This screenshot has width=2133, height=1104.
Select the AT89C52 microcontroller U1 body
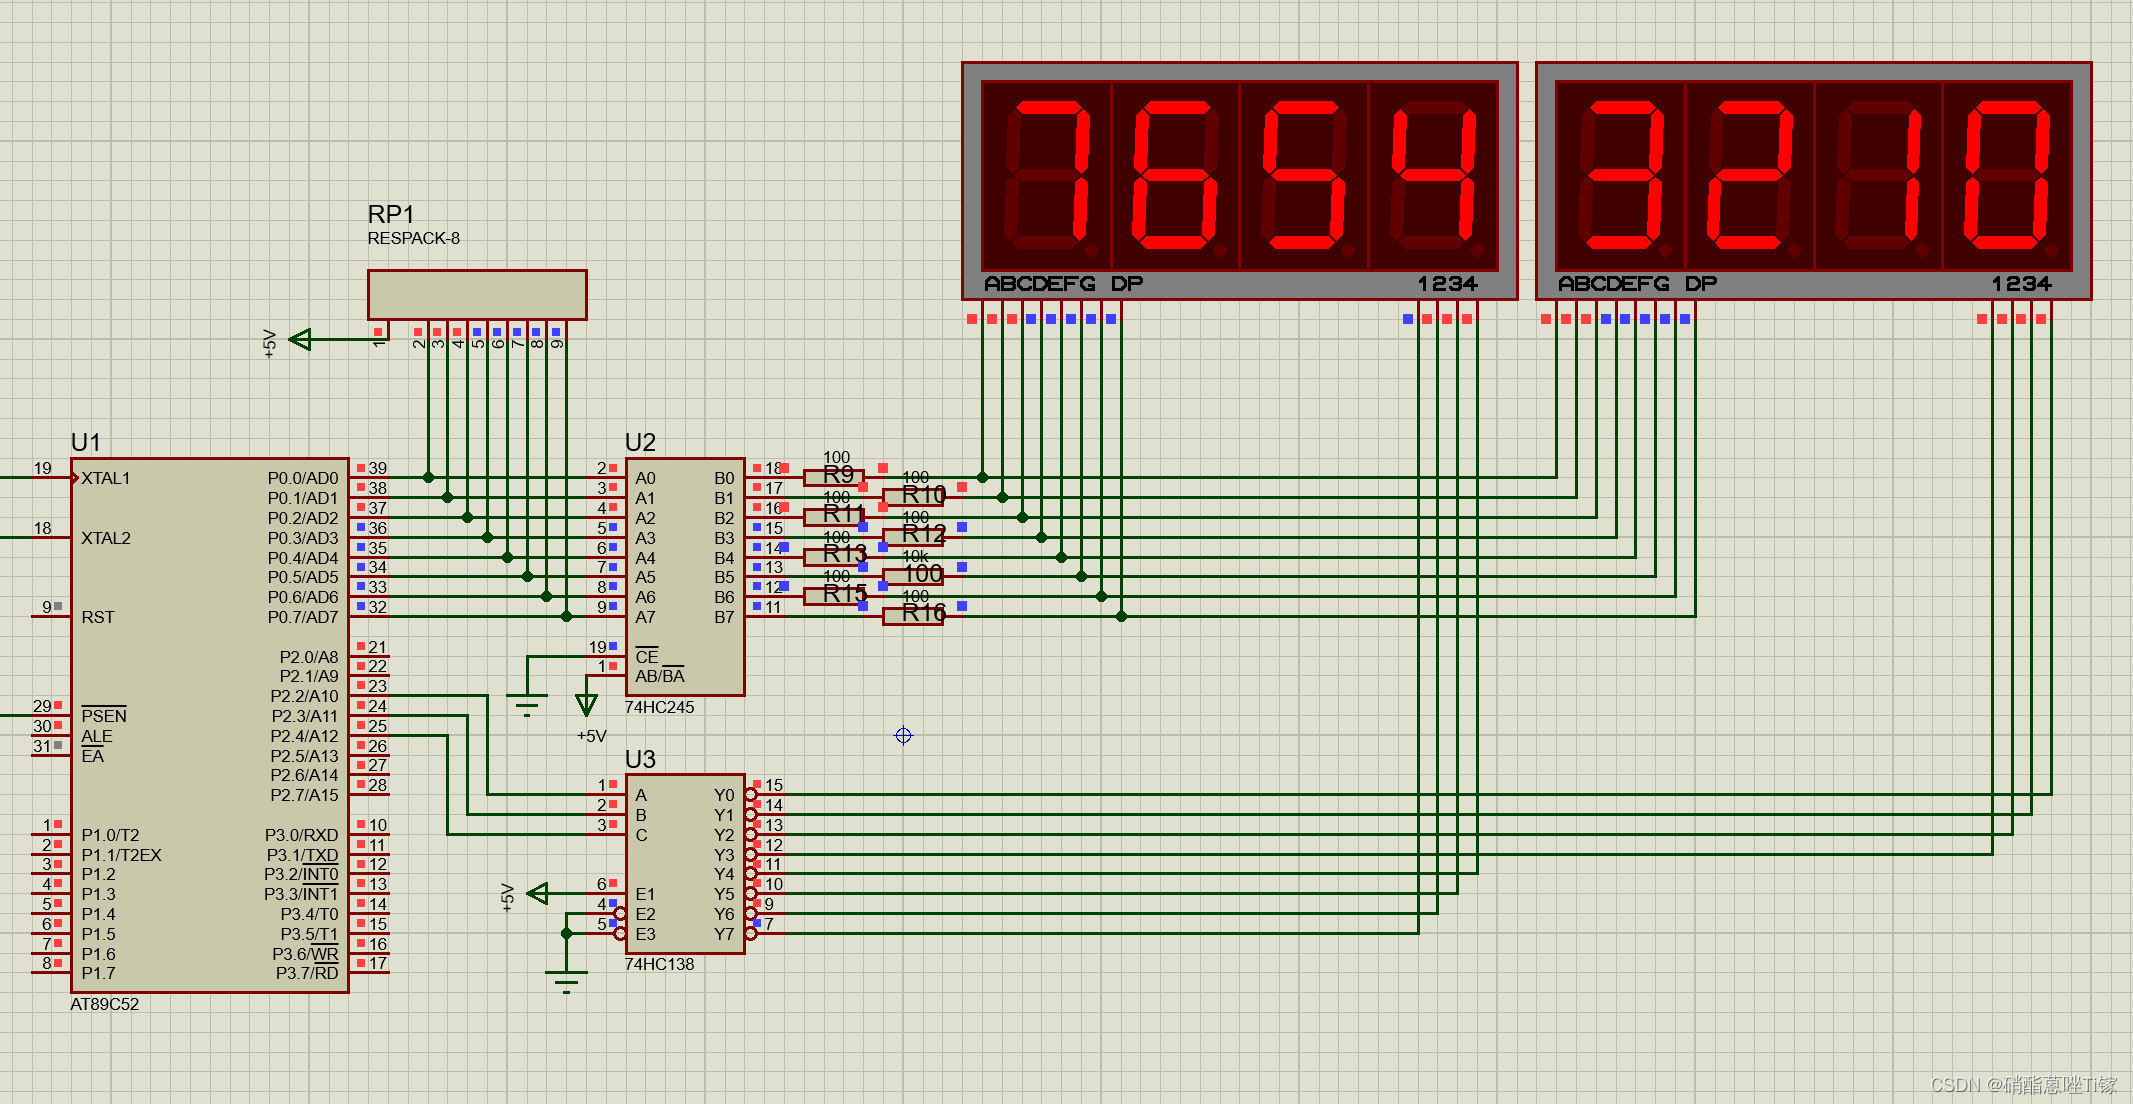point(210,725)
